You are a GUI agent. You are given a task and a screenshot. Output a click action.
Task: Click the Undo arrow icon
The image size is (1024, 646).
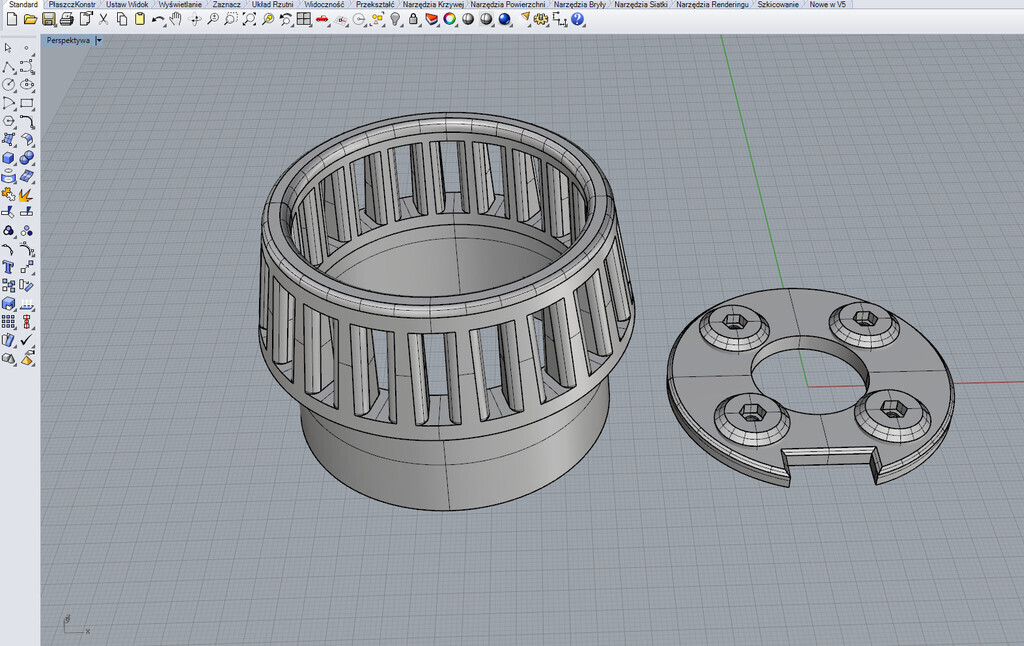[157, 19]
